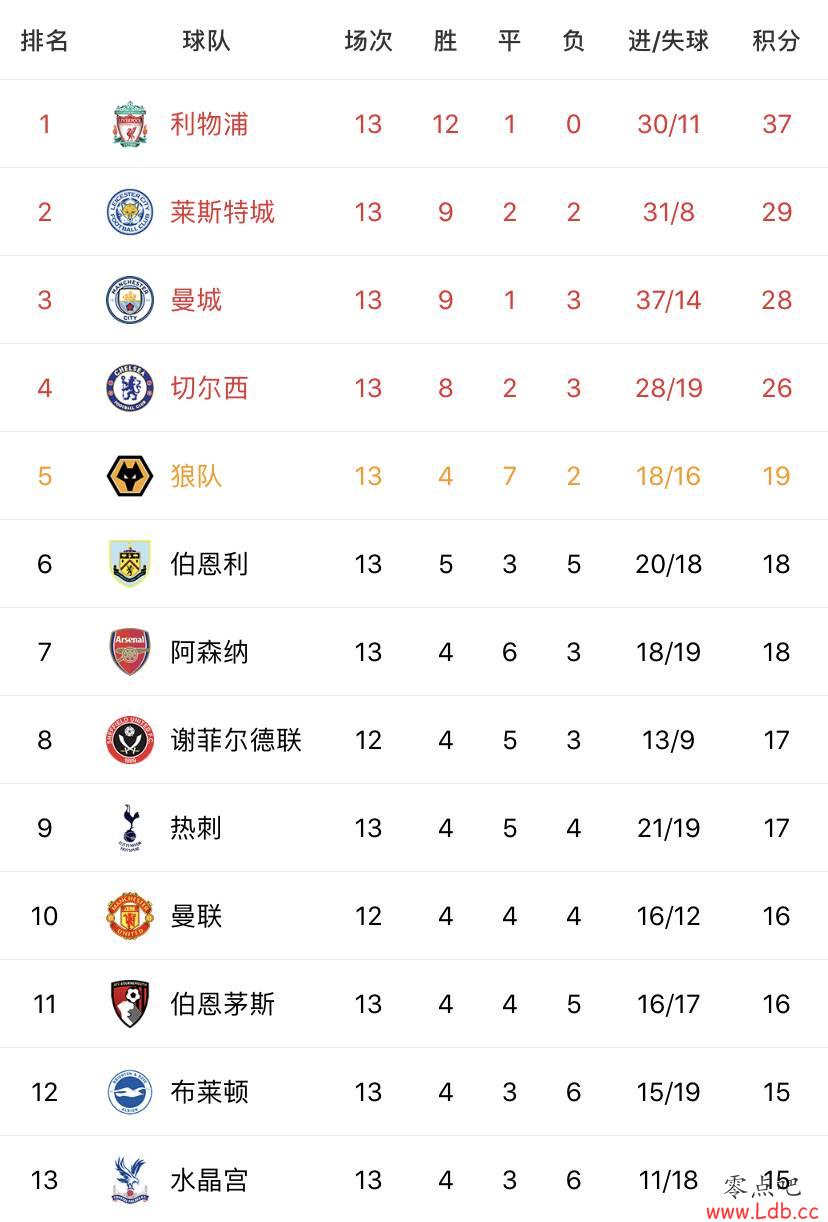Select the Manchester City crest icon
The width and height of the screenshot is (828, 1222).
click(130, 300)
